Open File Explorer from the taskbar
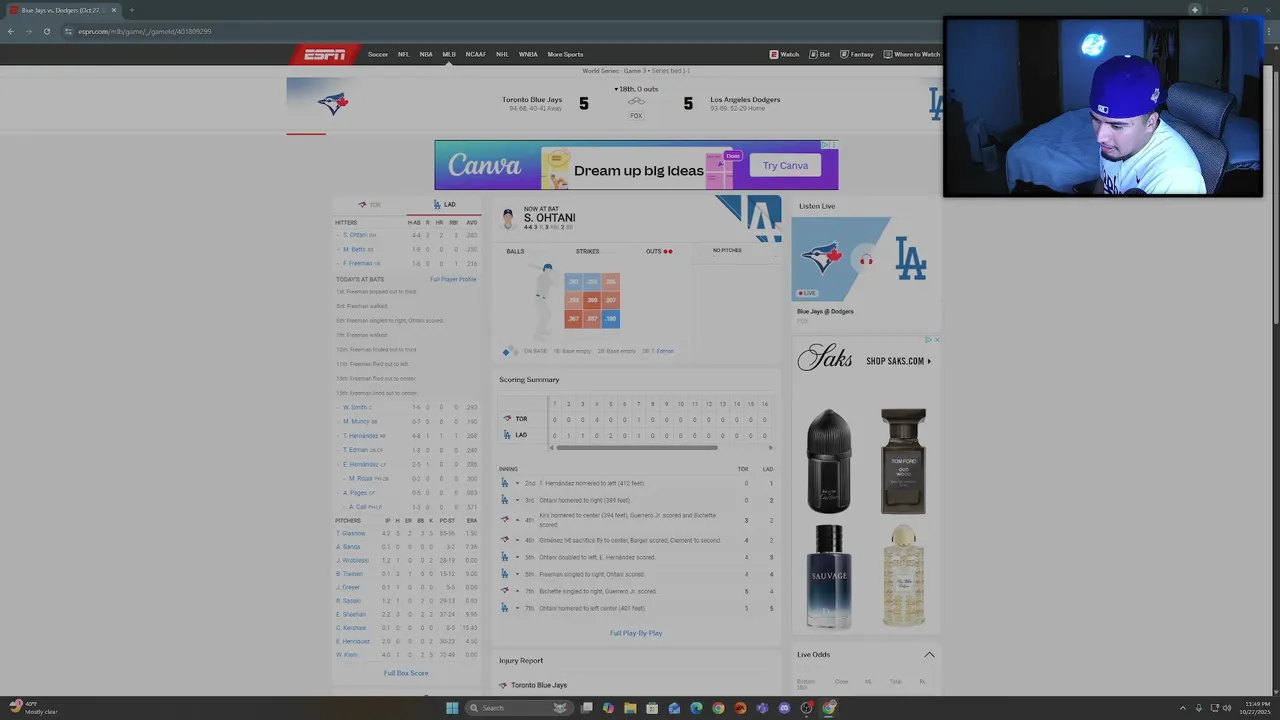This screenshot has height=720, width=1280. point(630,708)
